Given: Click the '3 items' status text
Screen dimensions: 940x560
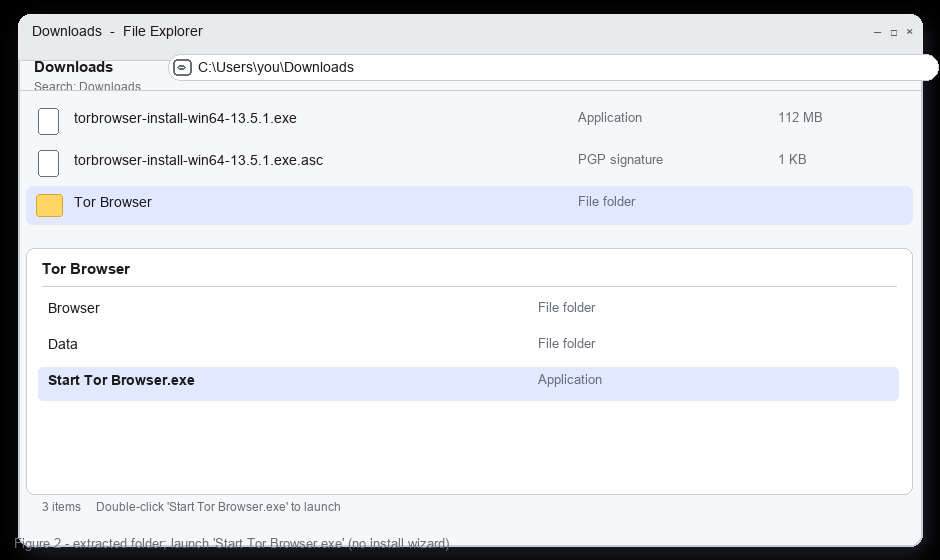Looking at the screenshot, I should pos(61,507).
